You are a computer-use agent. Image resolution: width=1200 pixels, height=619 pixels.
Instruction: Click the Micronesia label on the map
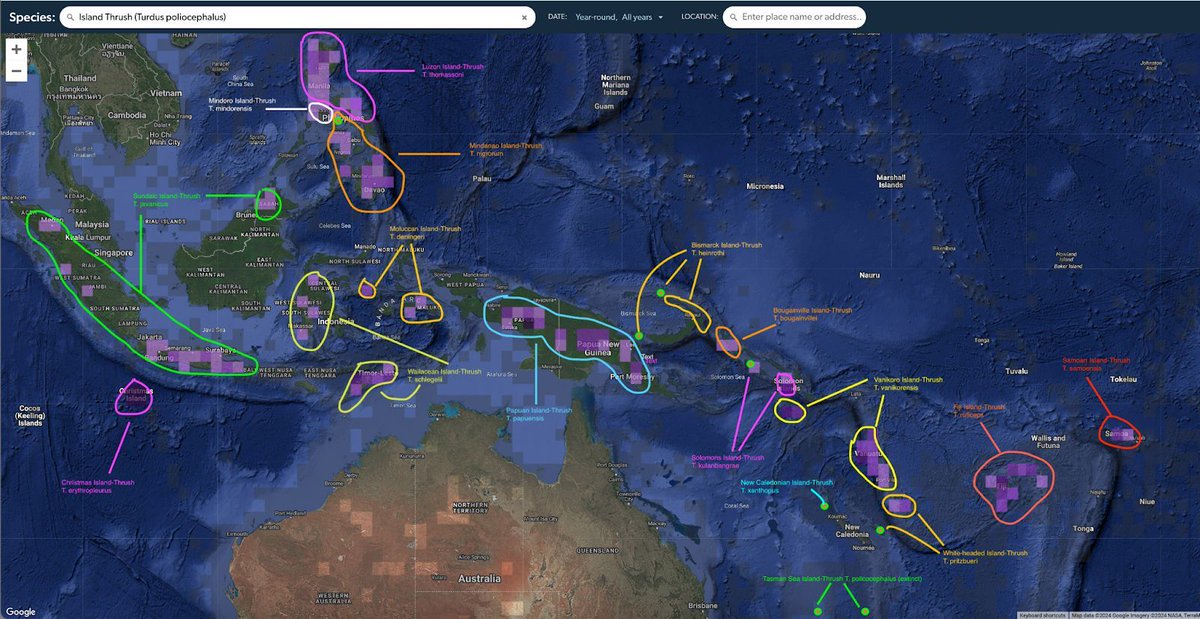[x=767, y=186]
